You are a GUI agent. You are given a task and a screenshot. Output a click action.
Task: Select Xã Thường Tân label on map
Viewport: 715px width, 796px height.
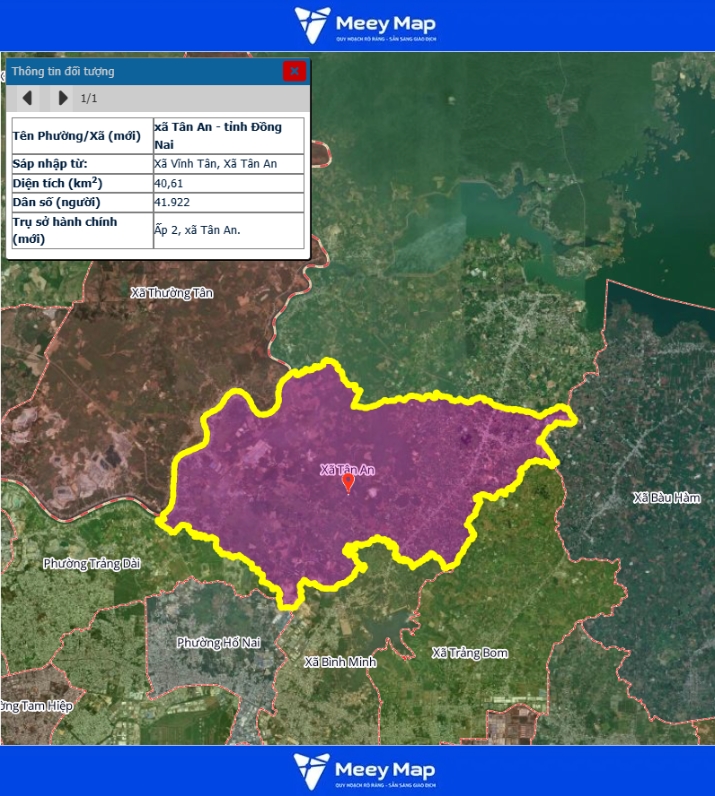(172, 293)
